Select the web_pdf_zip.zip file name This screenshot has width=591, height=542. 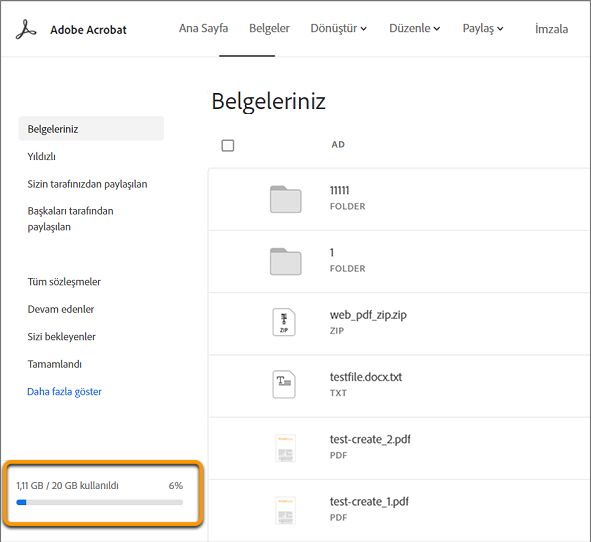(x=368, y=315)
